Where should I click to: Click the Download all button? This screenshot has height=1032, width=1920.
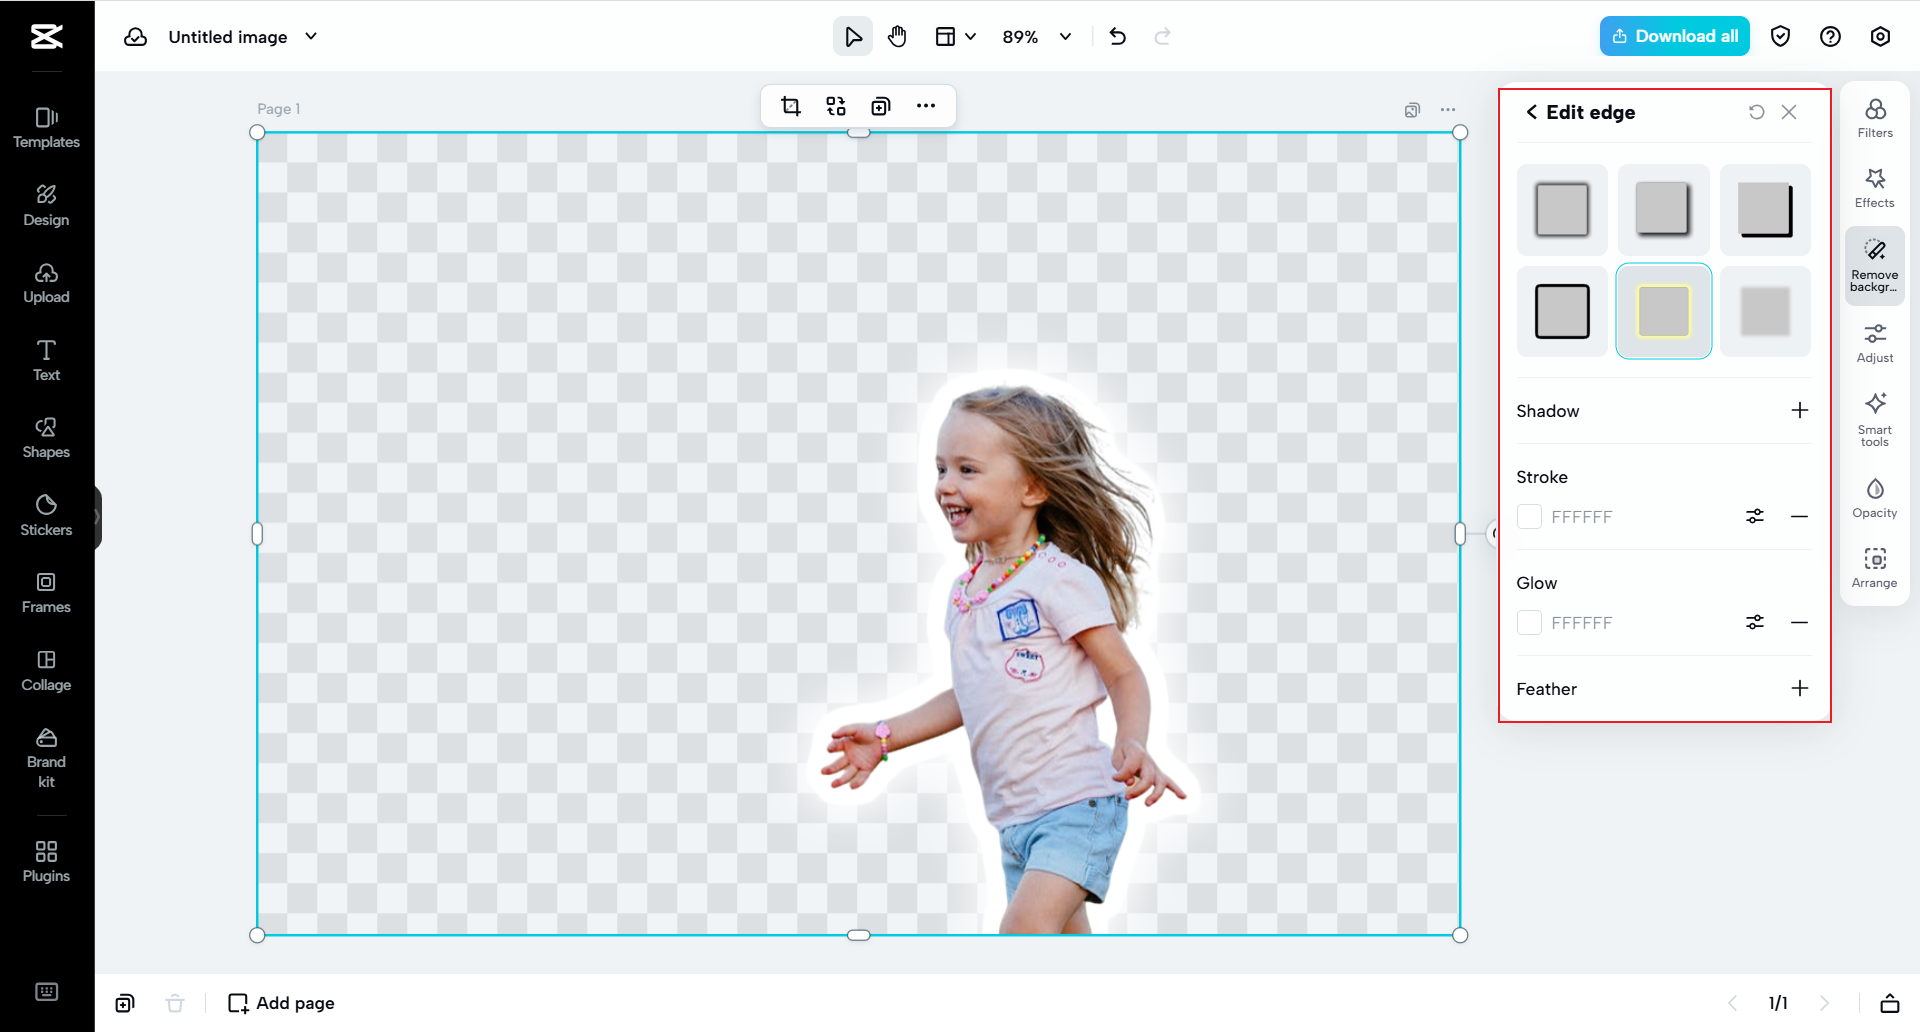[x=1674, y=36]
